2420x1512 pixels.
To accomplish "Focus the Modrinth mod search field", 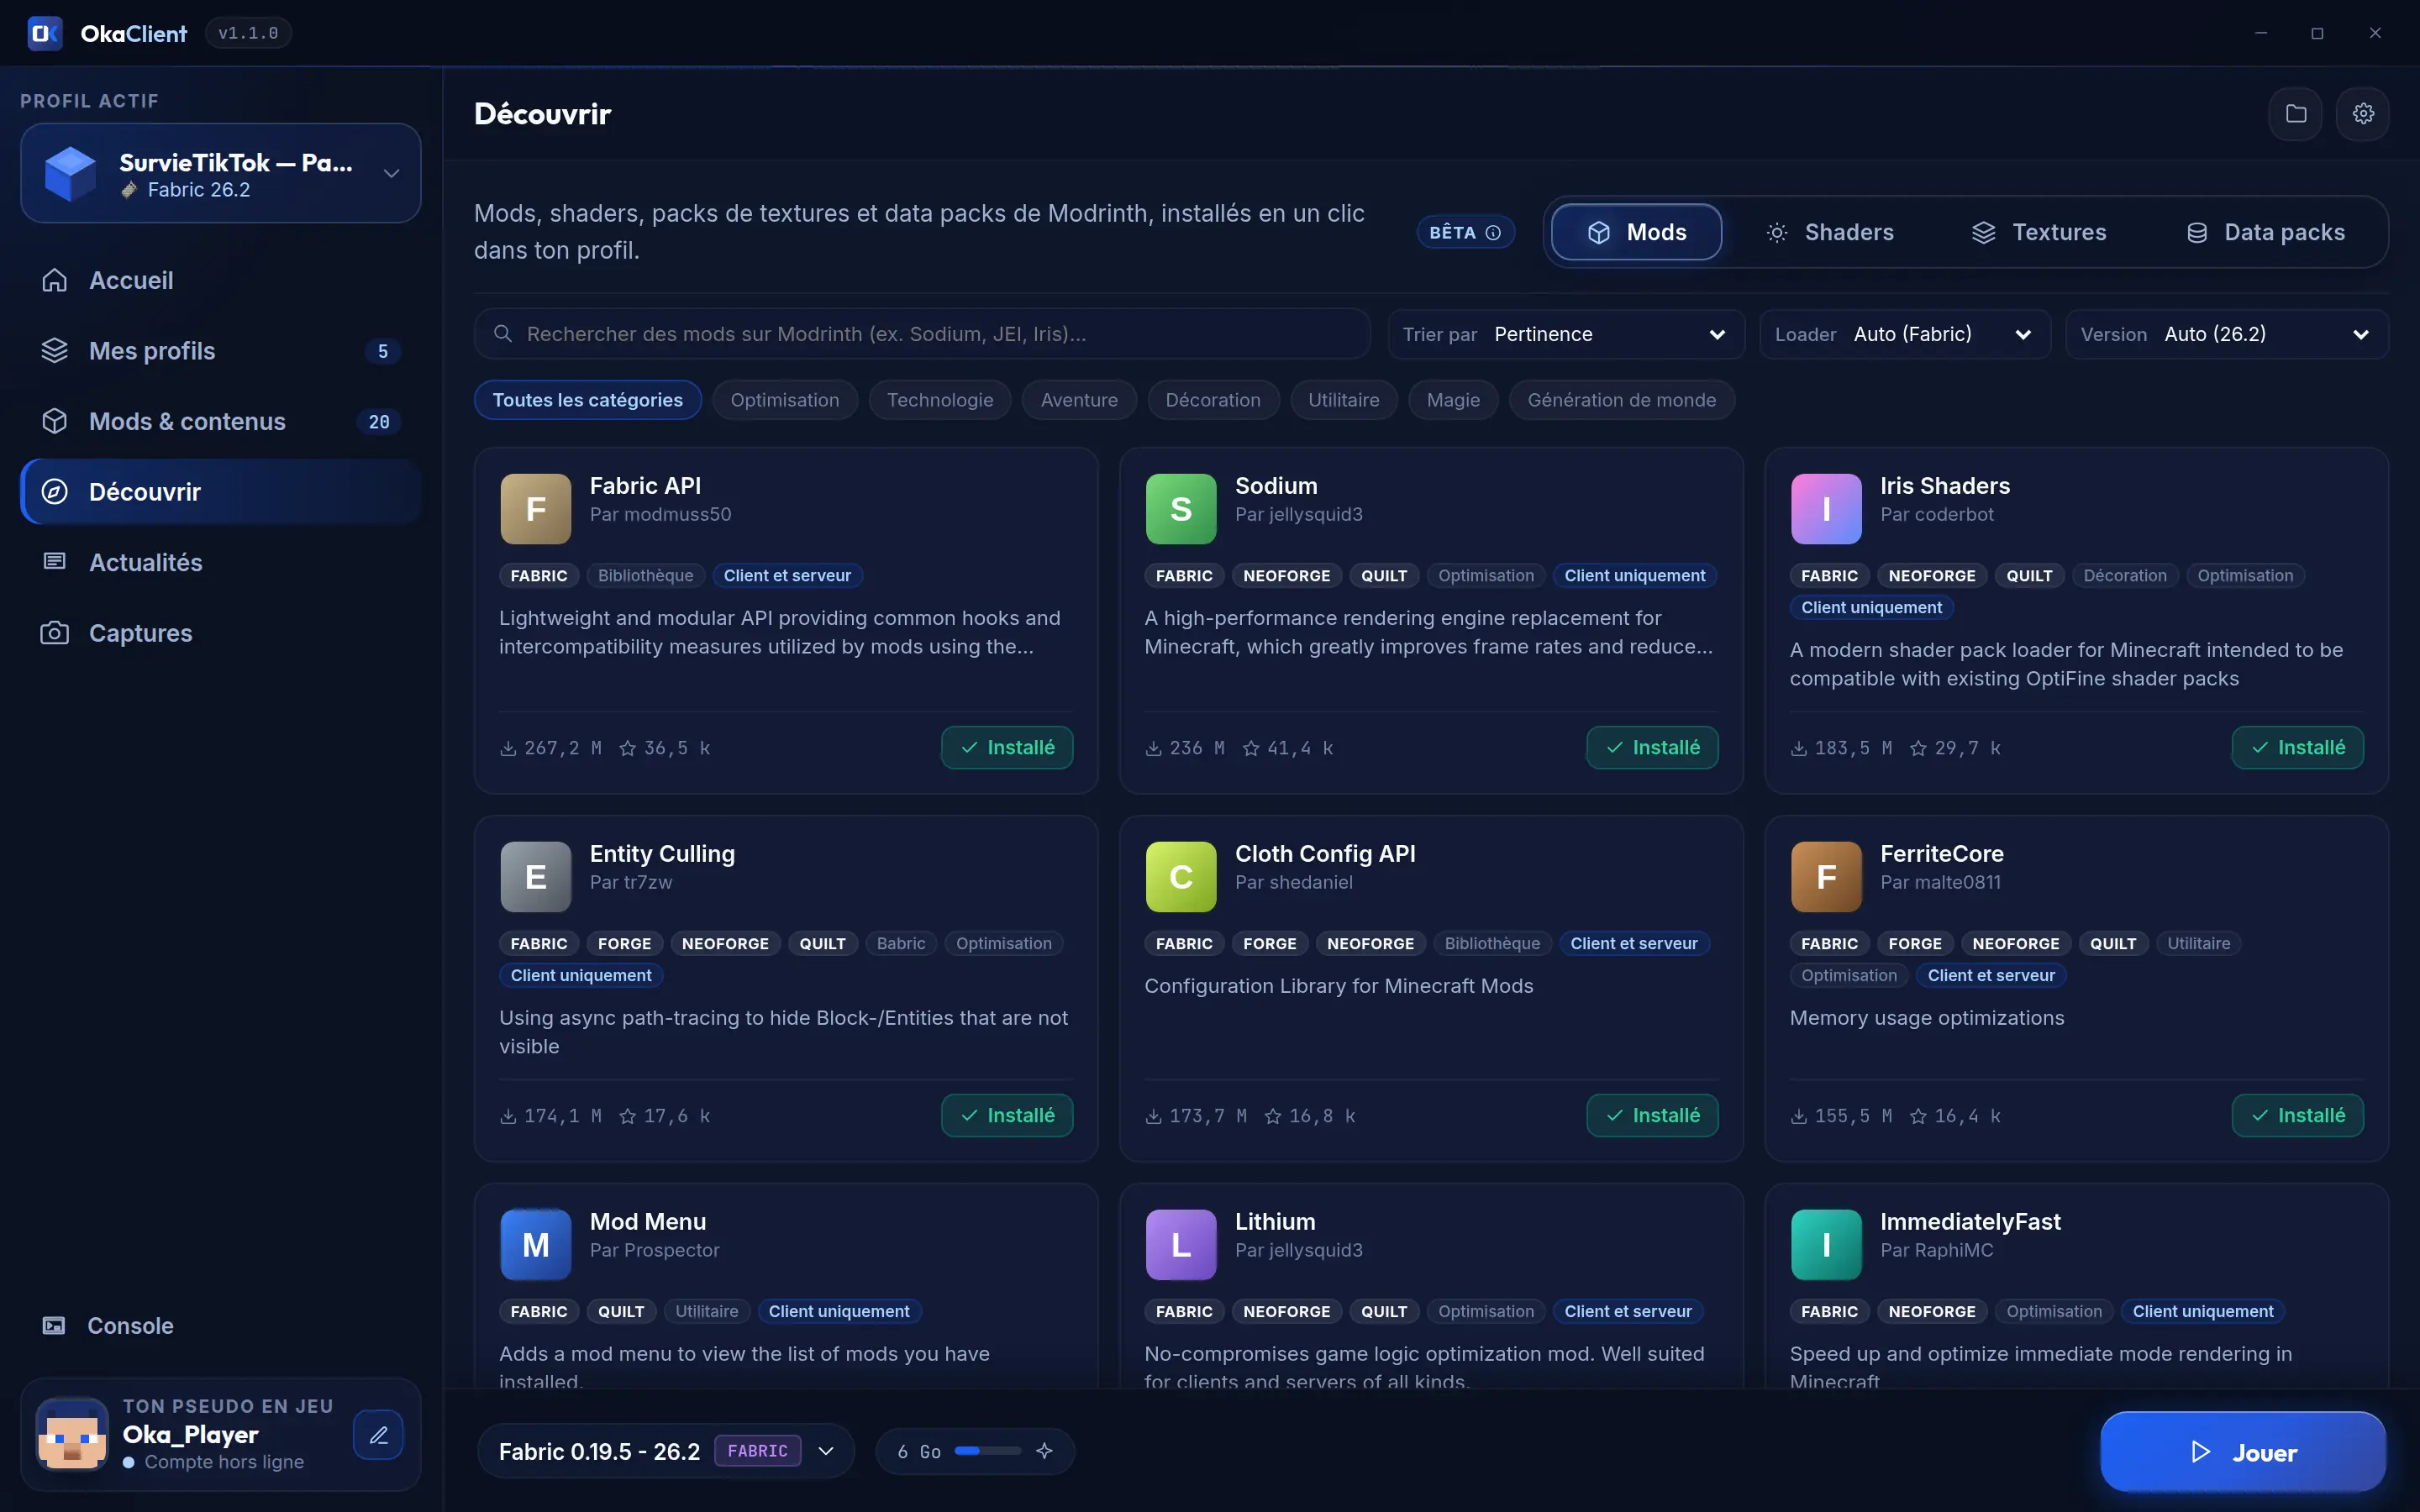I will [922, 334].
